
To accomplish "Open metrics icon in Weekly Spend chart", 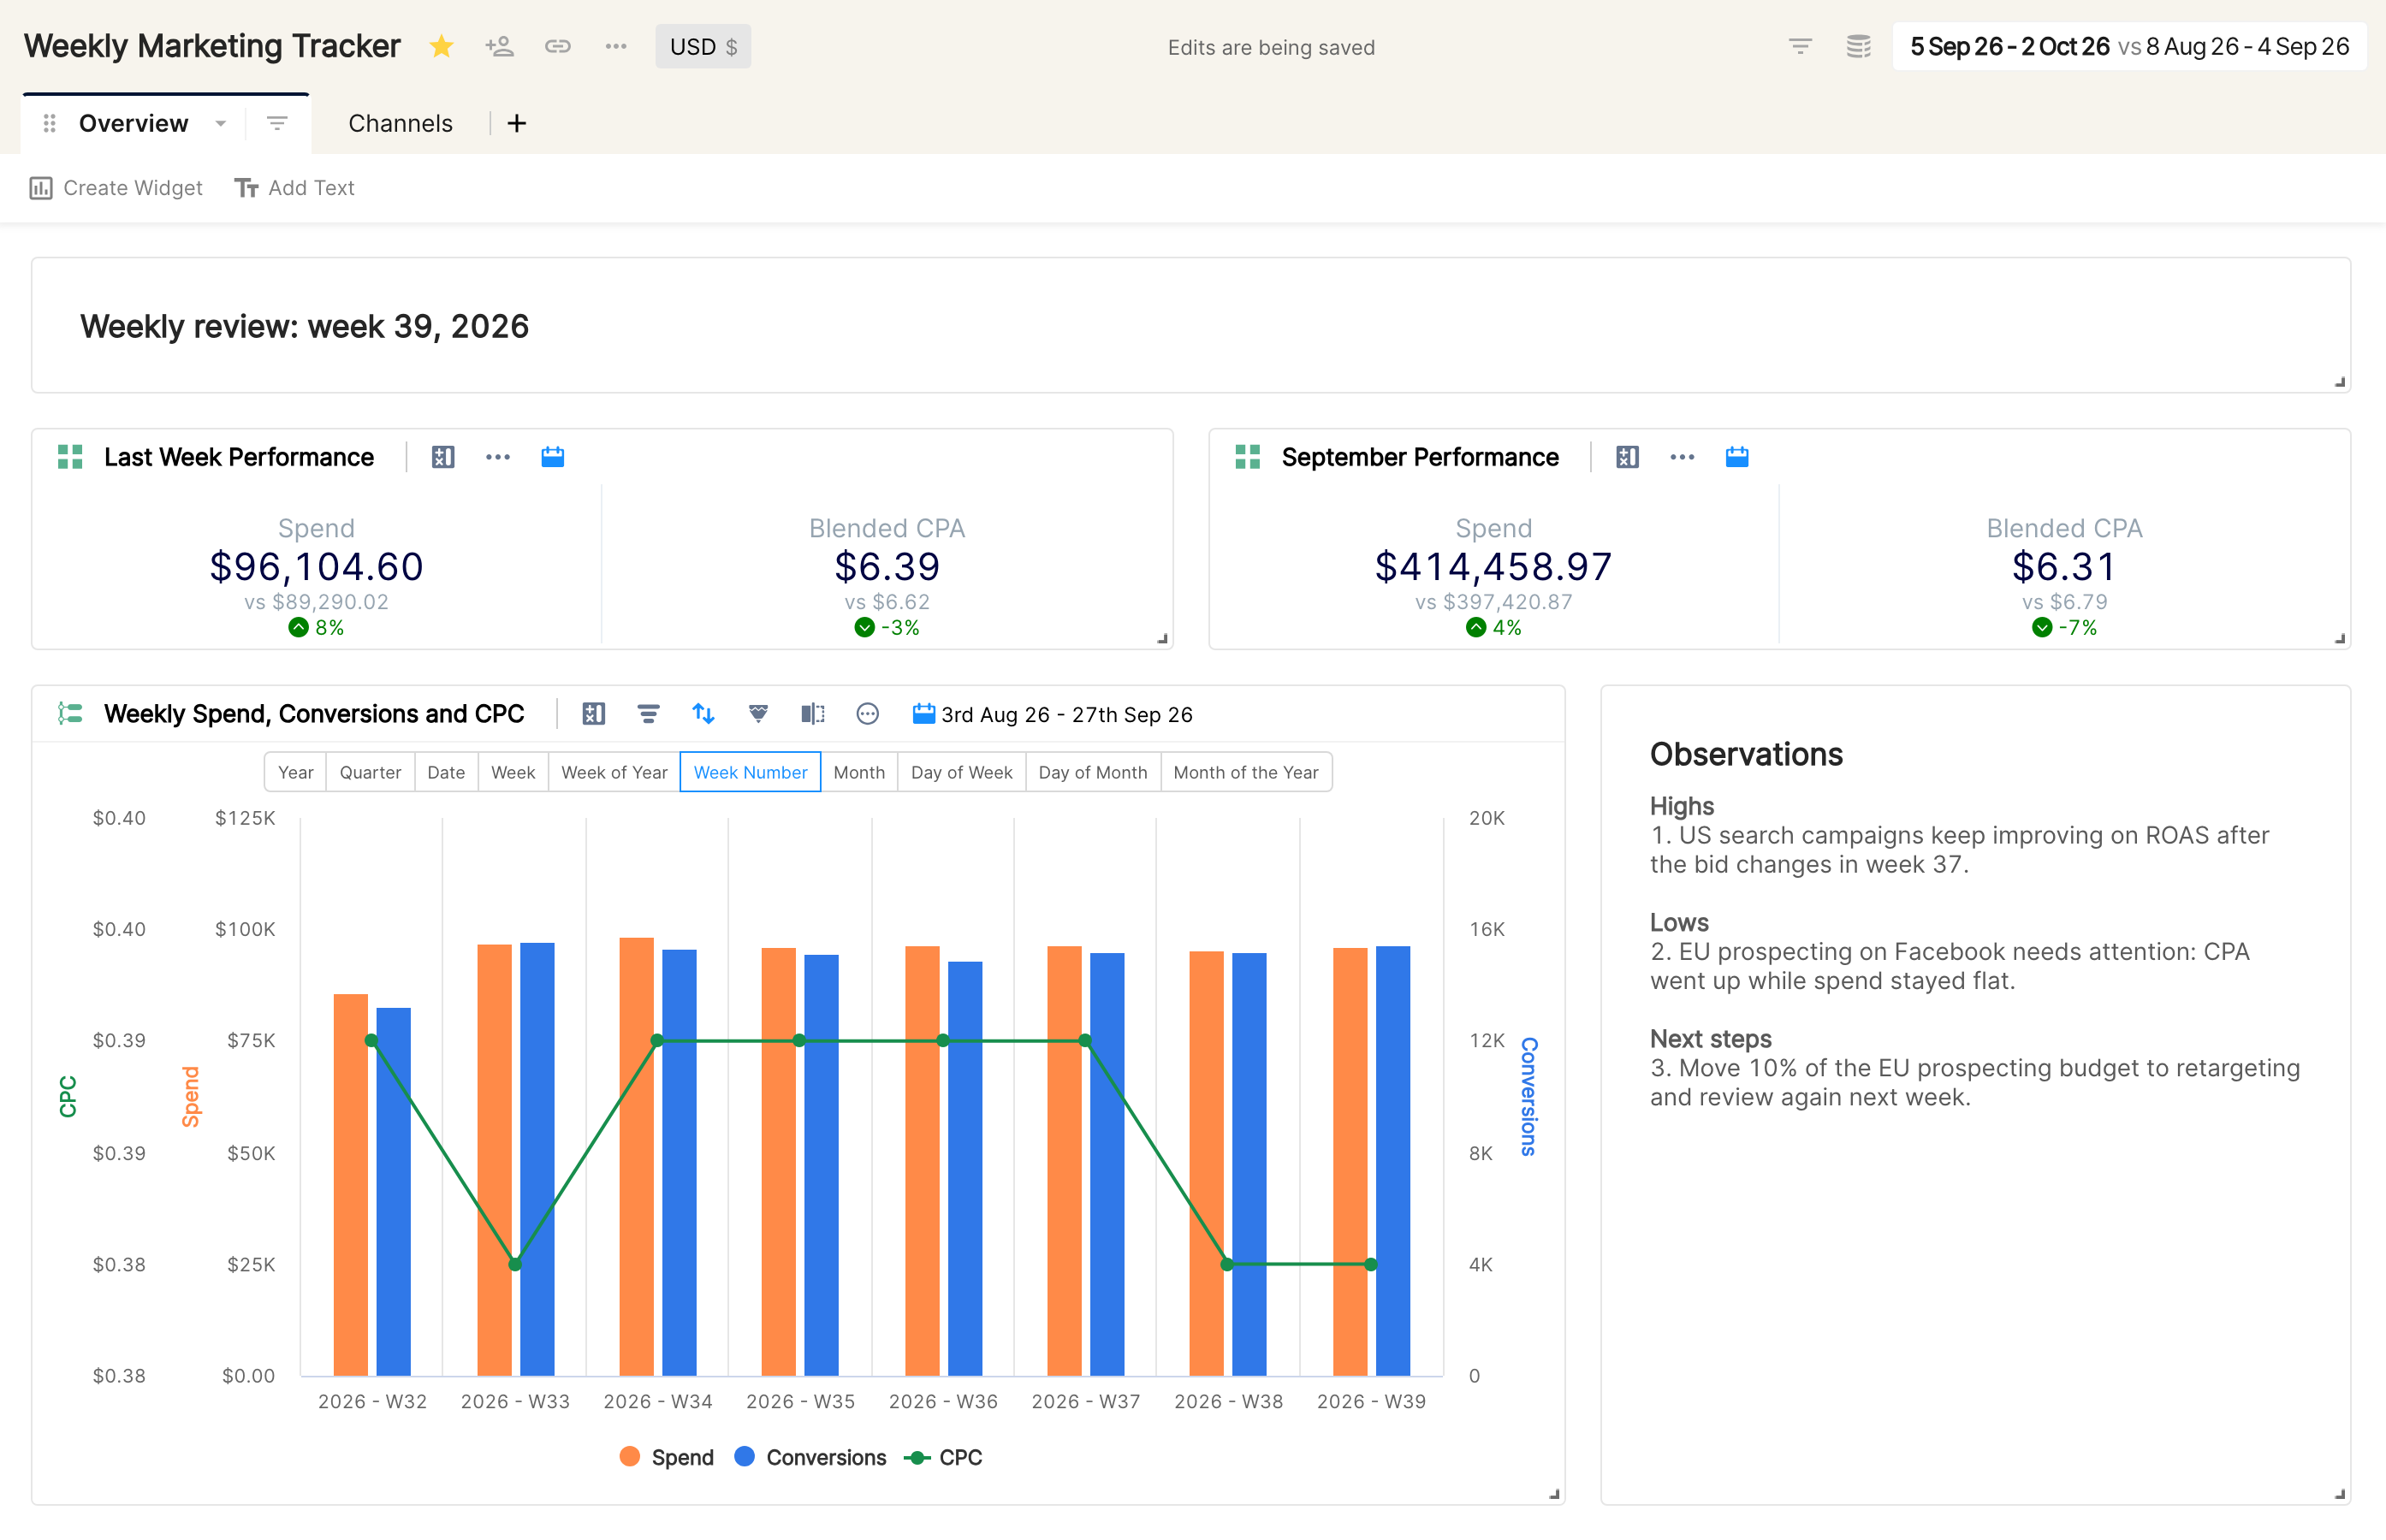I will click(x=594, y=713).
